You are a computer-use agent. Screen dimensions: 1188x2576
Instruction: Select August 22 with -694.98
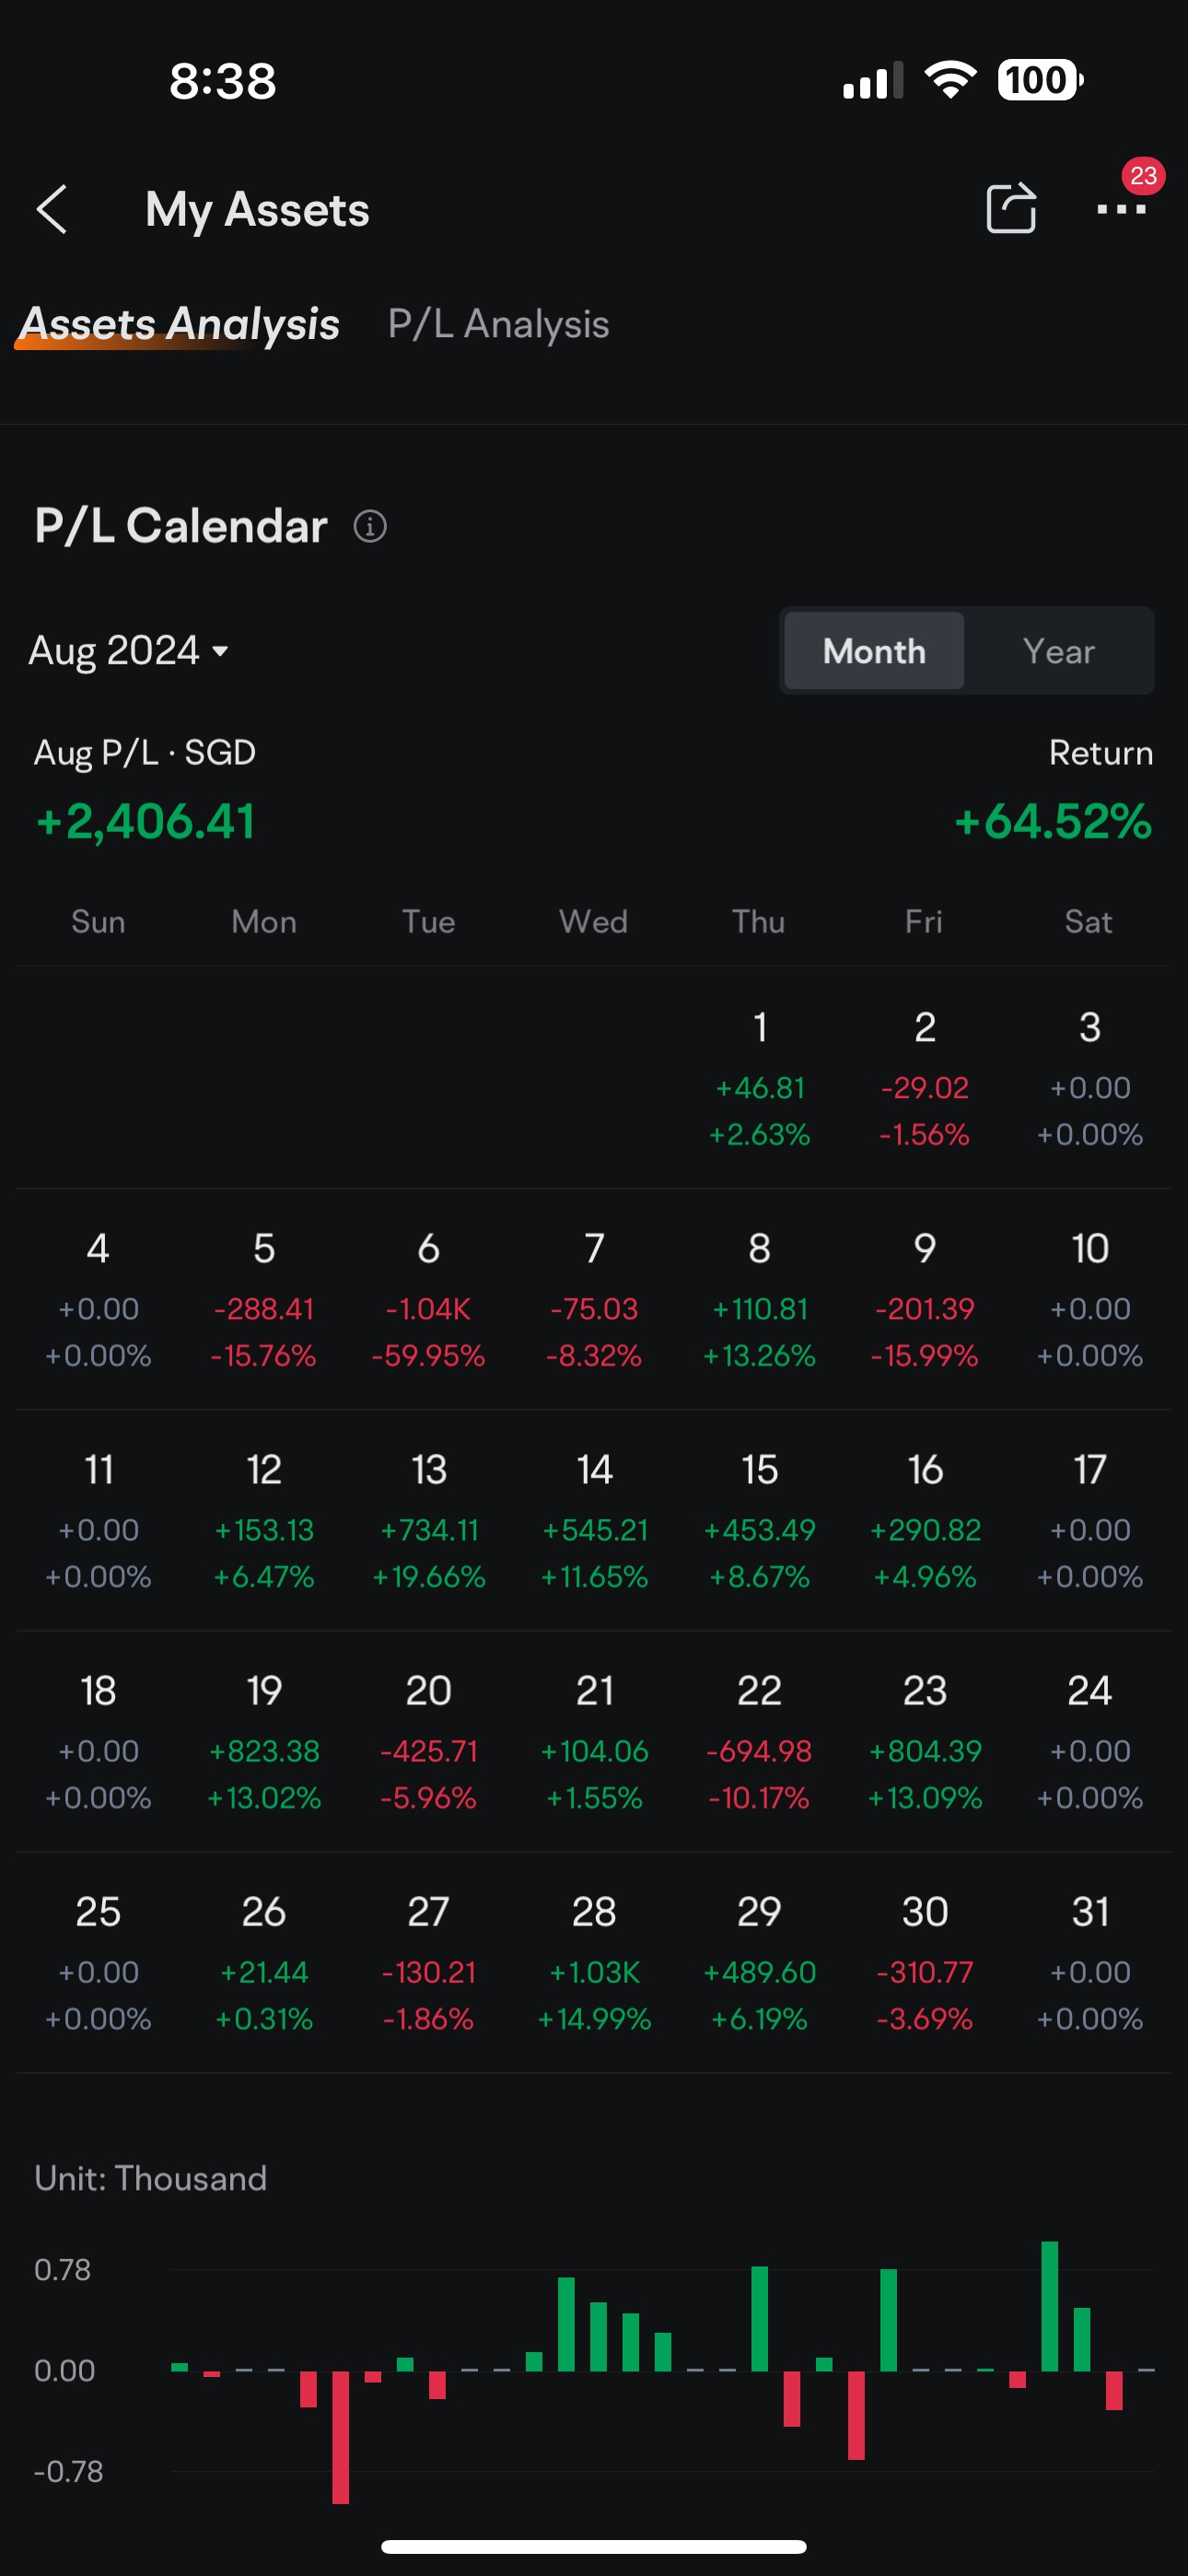pyautogui.click(x=760, y=1743)
